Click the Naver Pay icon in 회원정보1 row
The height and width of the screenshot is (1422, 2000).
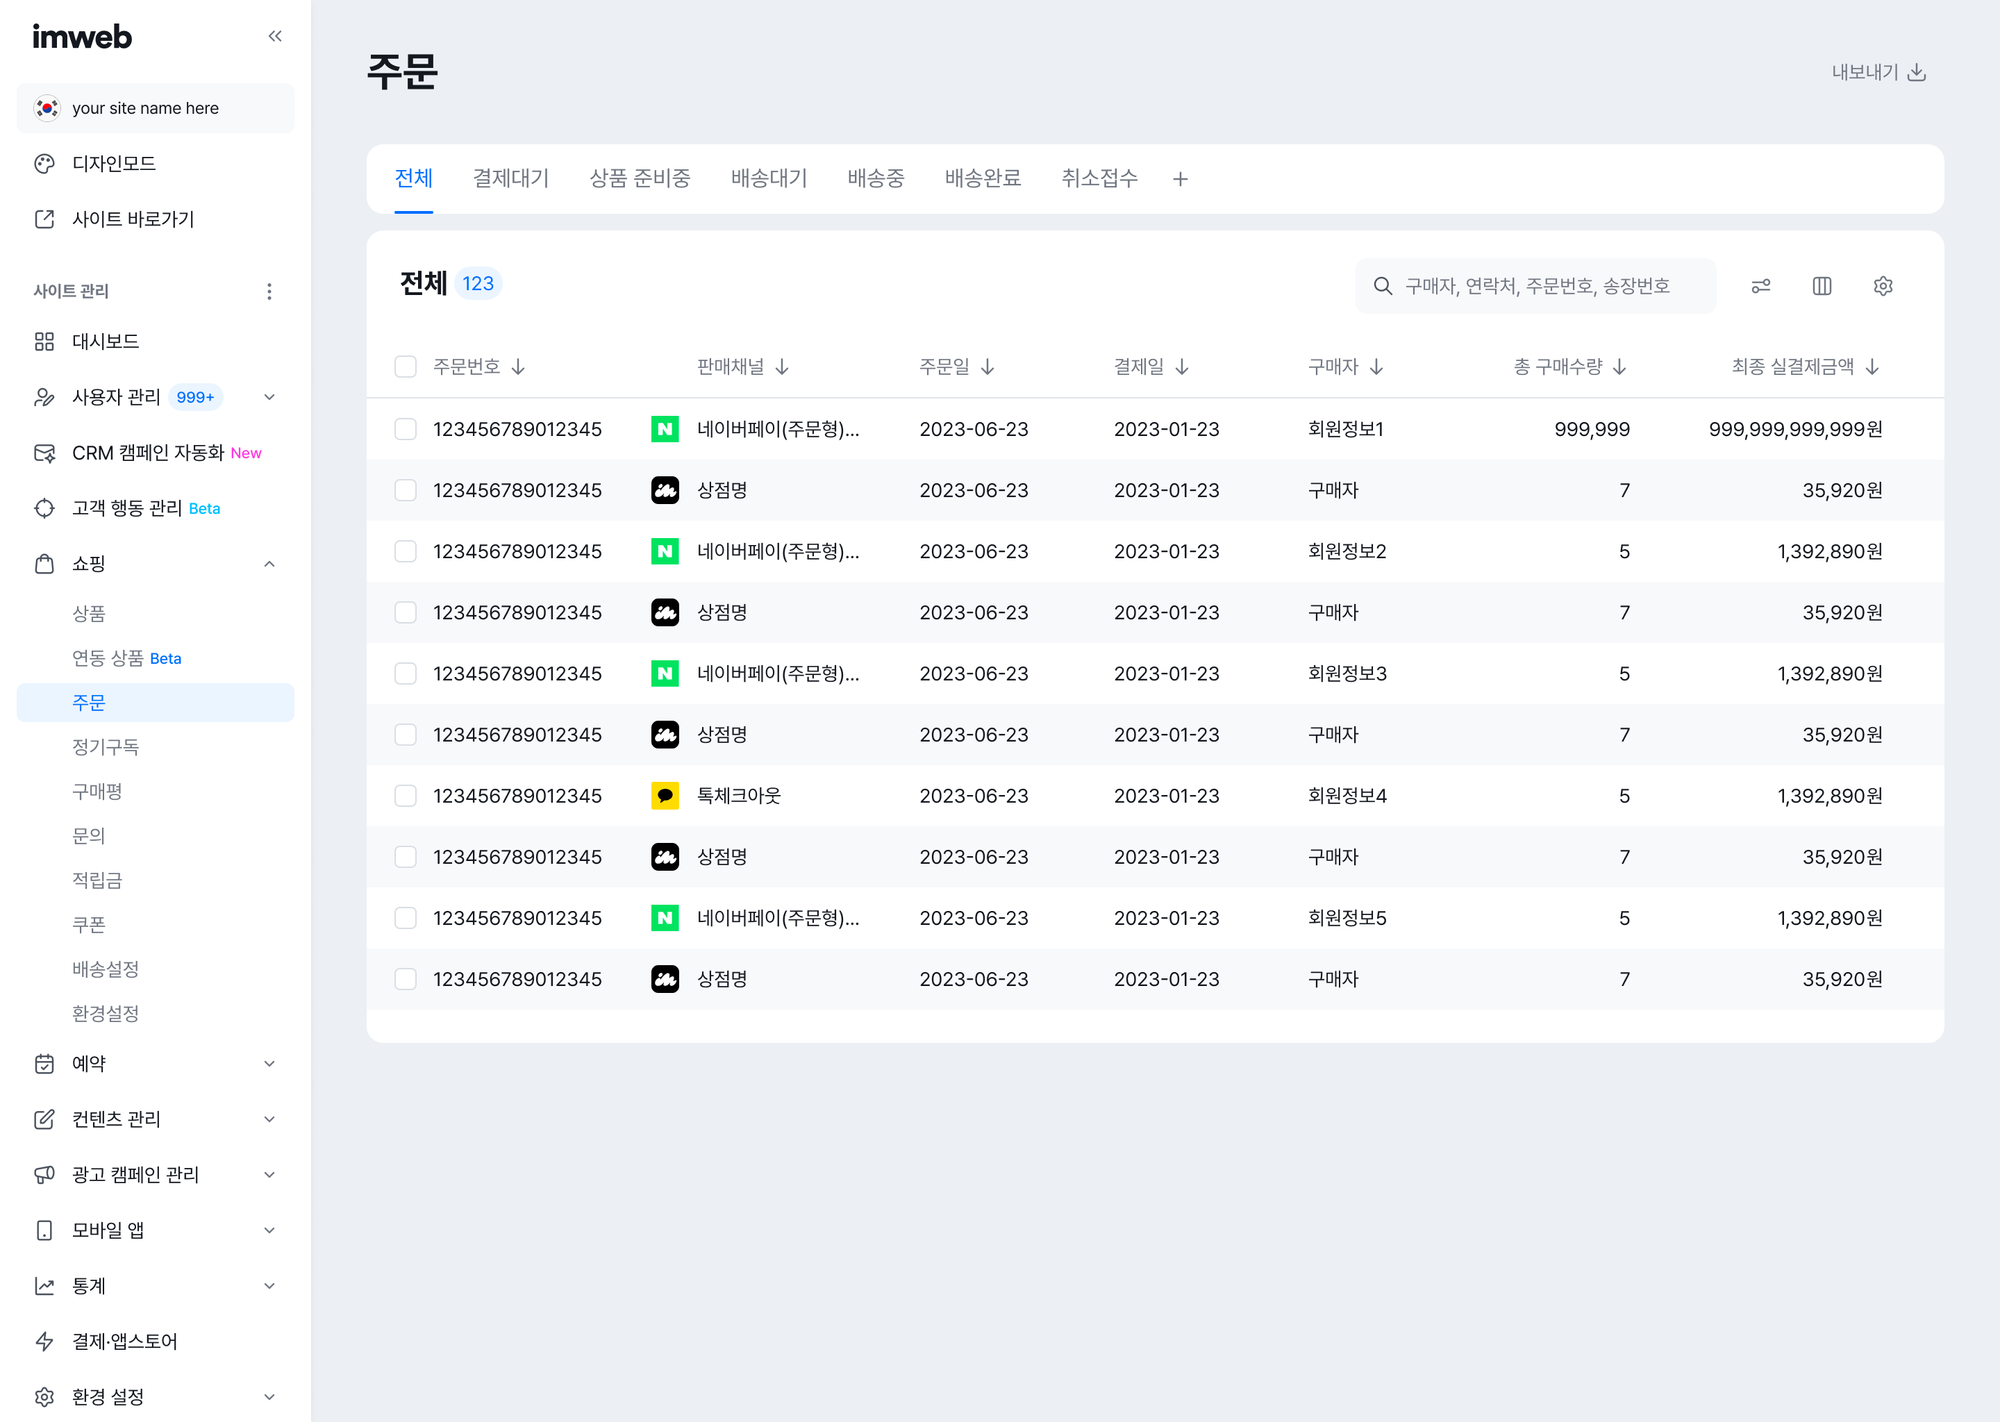point(665,429)
